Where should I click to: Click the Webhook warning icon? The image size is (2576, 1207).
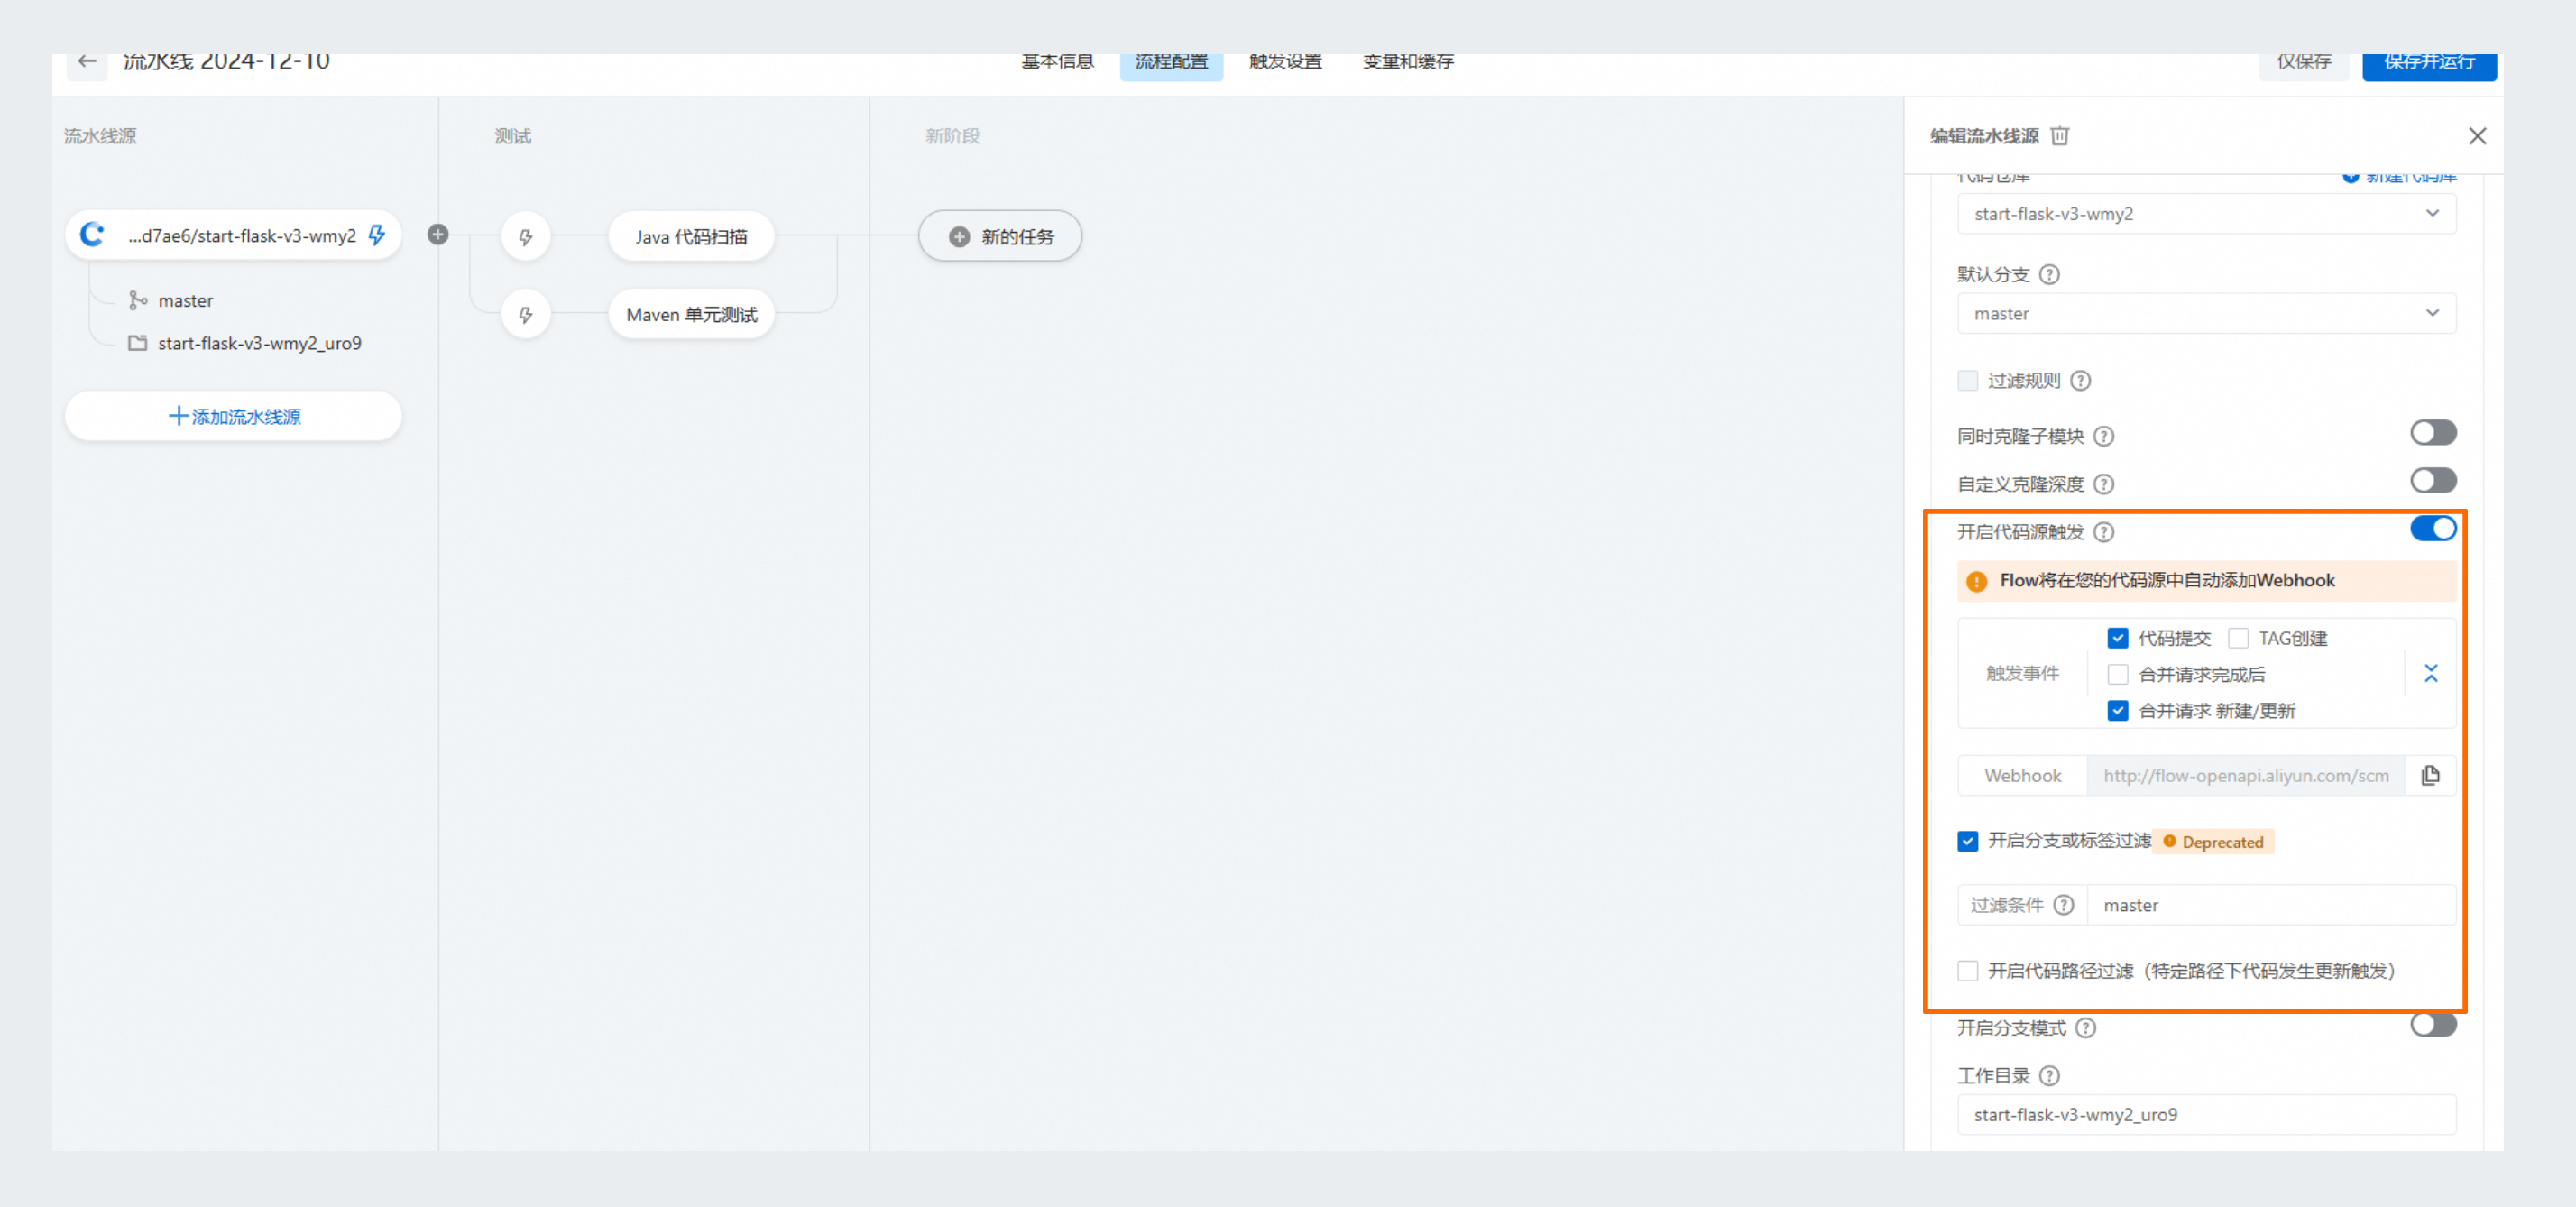1977,581
